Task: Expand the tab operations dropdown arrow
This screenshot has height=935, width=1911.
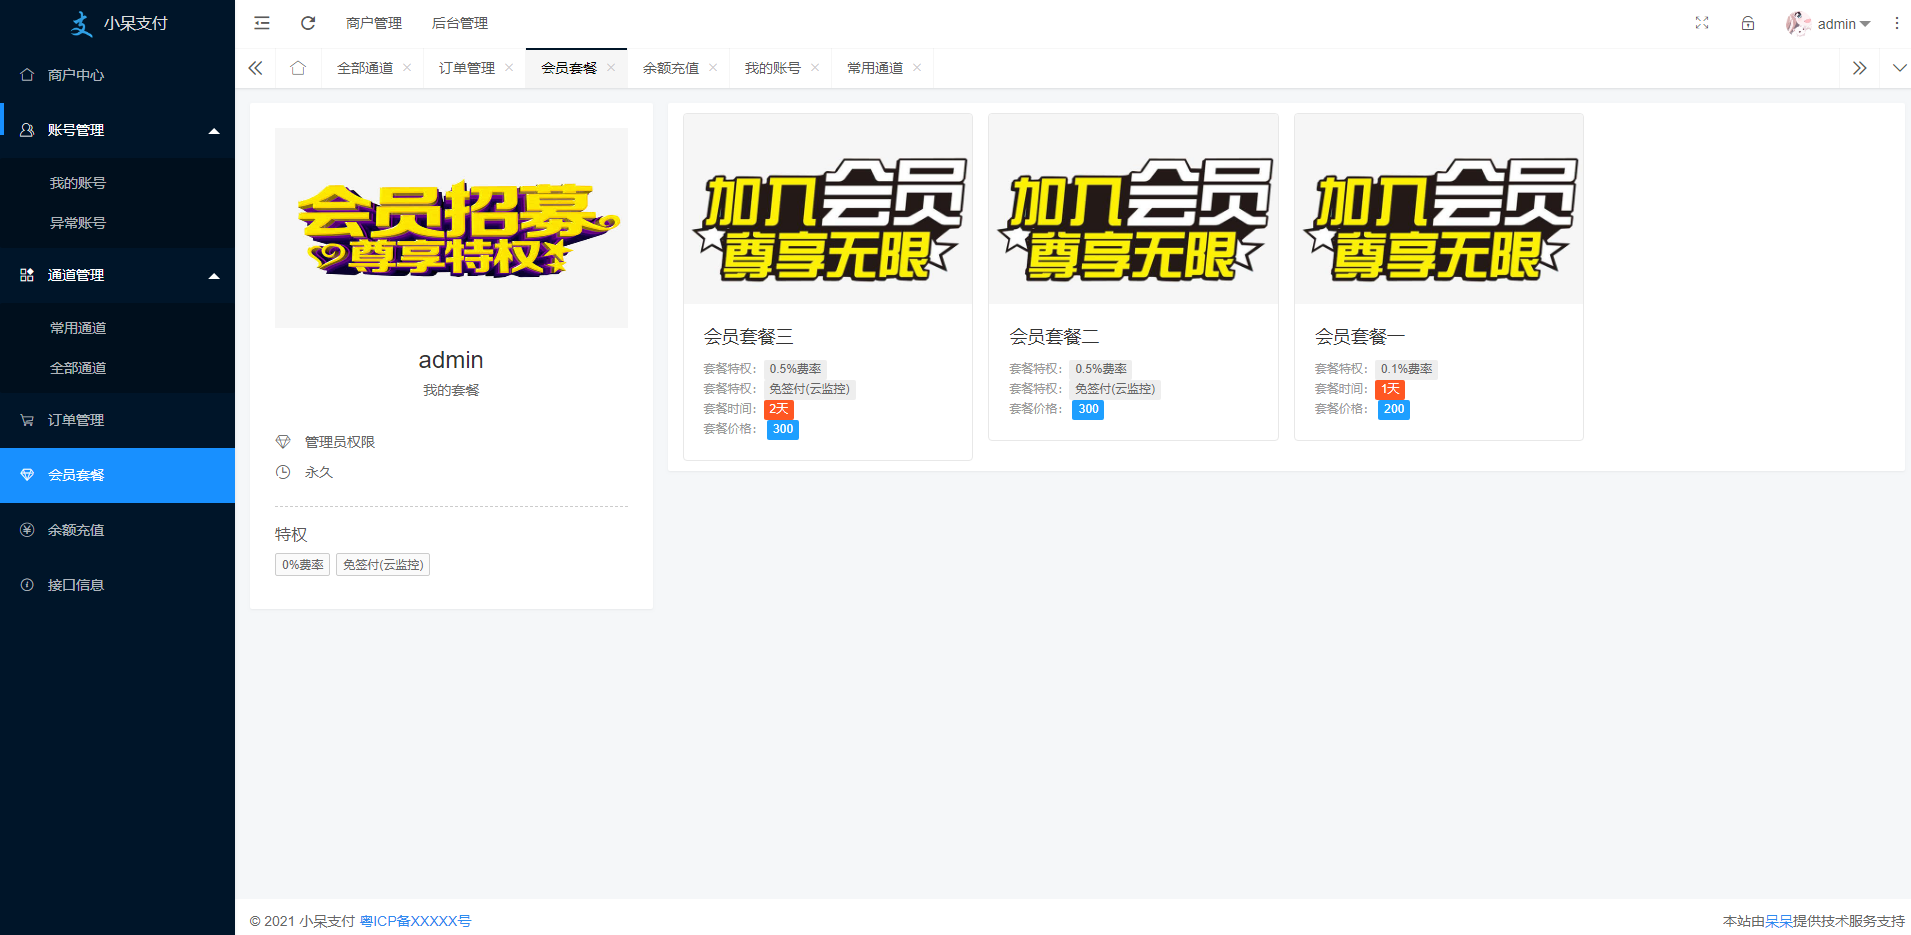Action: 1899,68
